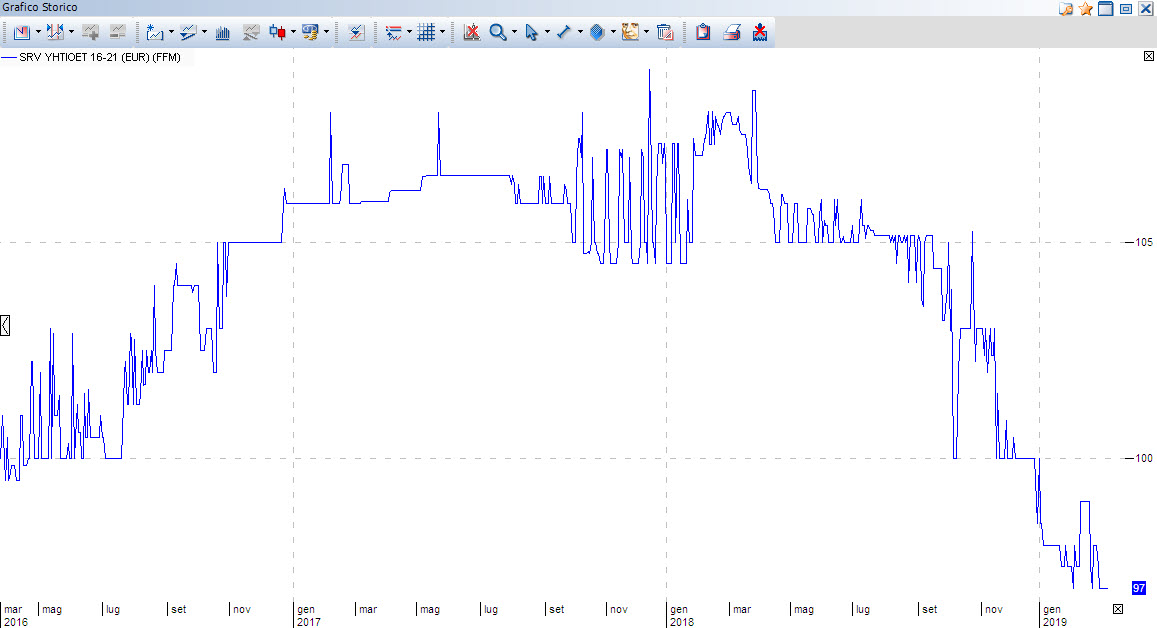
Task: Click the left arrow on chart edge
Action: (x=5, y=325)
